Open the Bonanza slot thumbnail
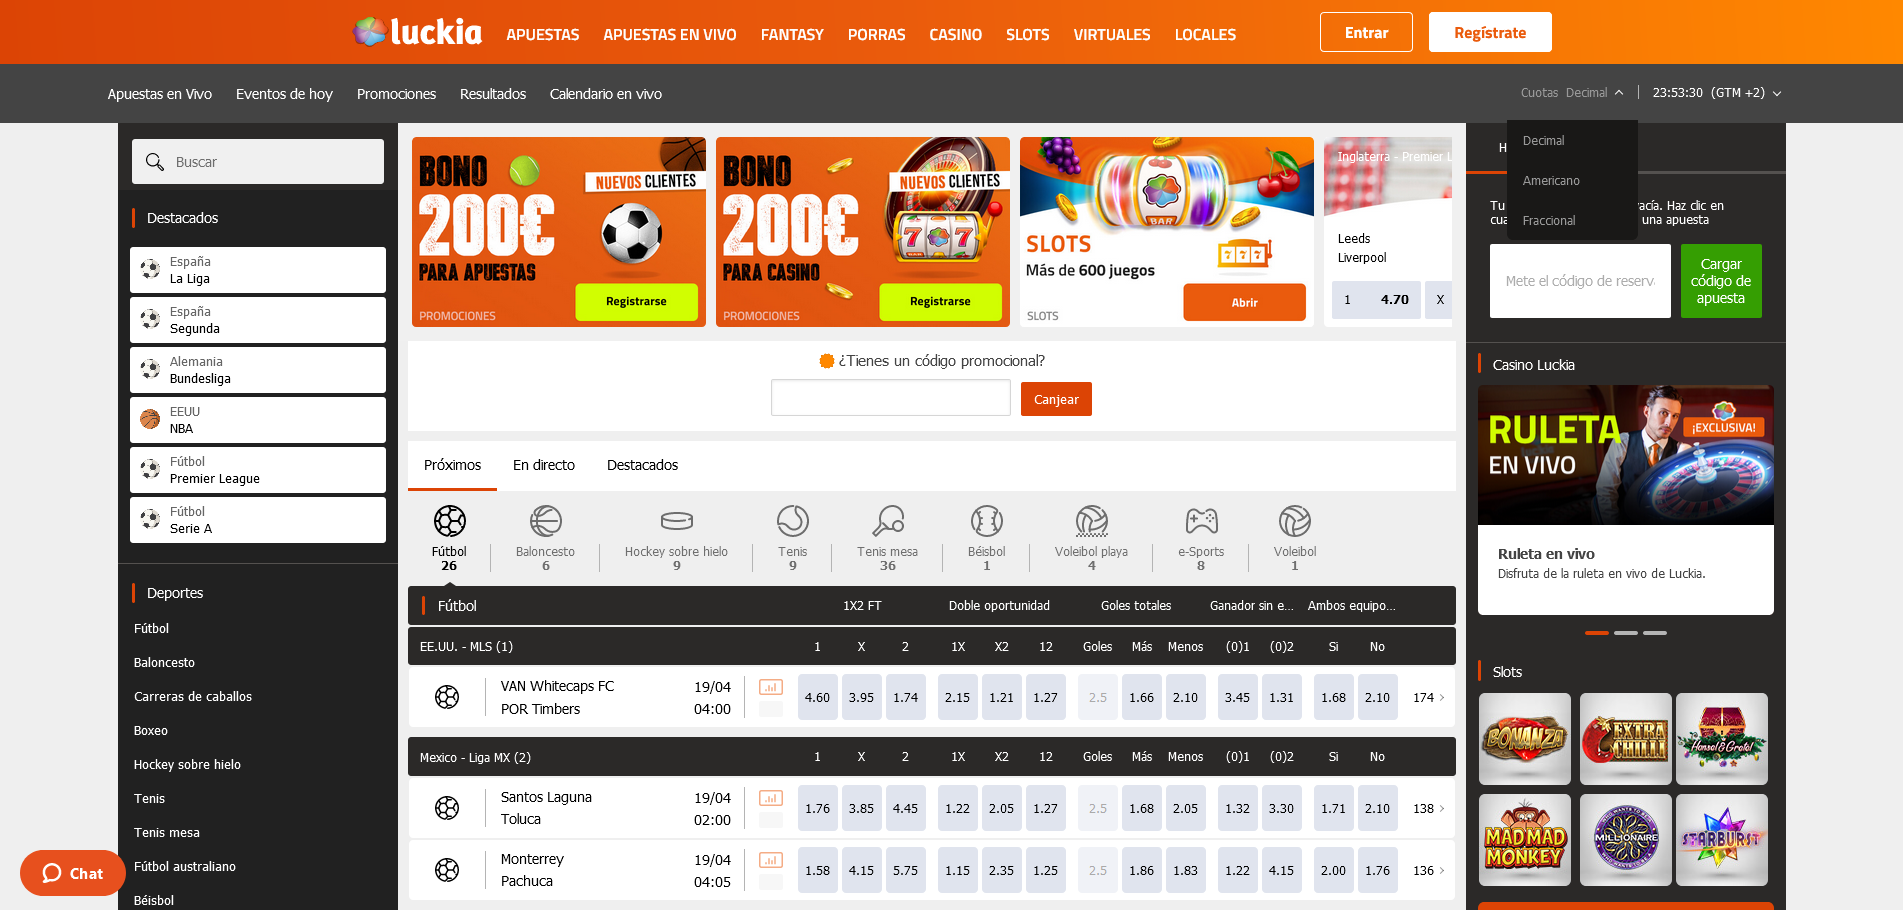 pos(1525,739)
